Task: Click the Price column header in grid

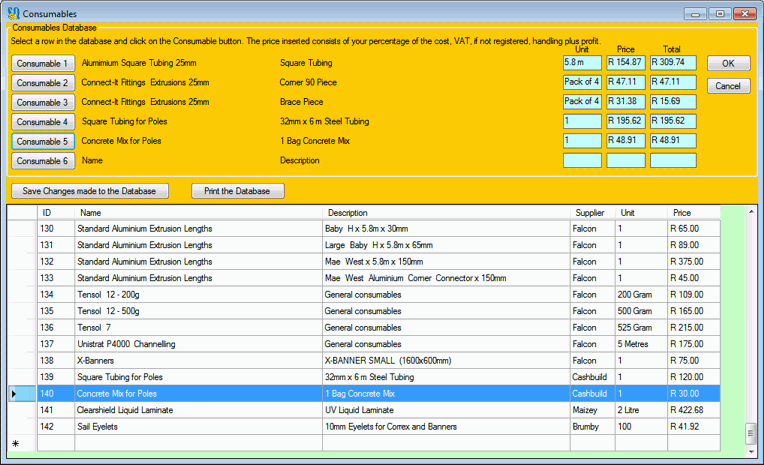Action: click(682, 213)
